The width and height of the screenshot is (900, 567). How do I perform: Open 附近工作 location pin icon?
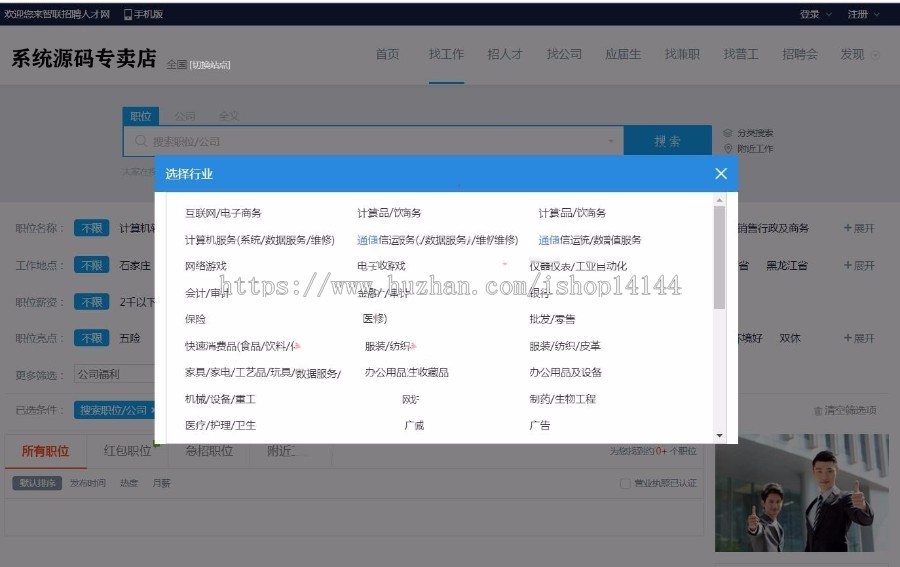[728, 149]
